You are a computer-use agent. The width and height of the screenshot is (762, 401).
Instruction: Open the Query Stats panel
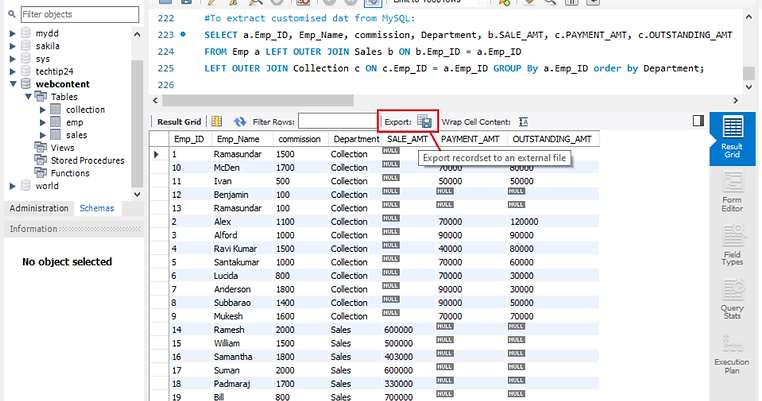click(x=732, y=298)
